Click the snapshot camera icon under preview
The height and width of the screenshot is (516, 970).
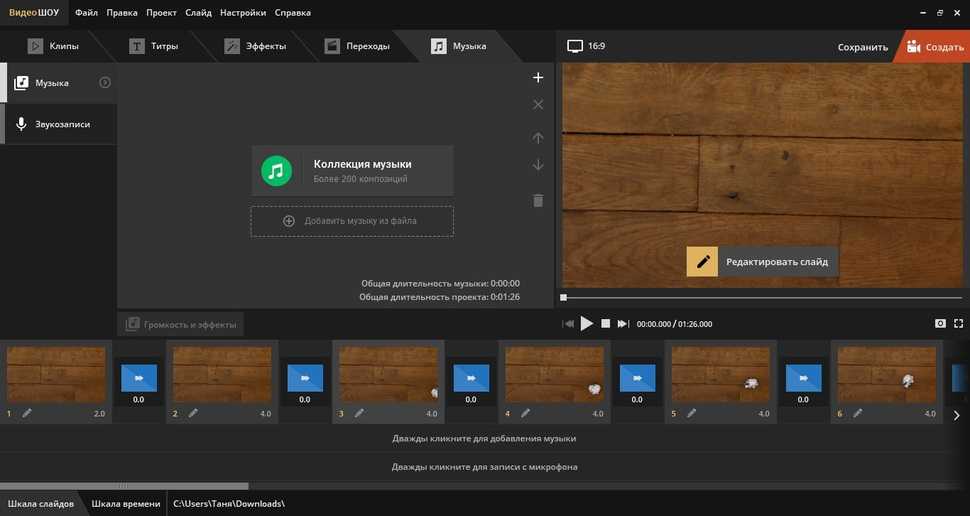940,324
